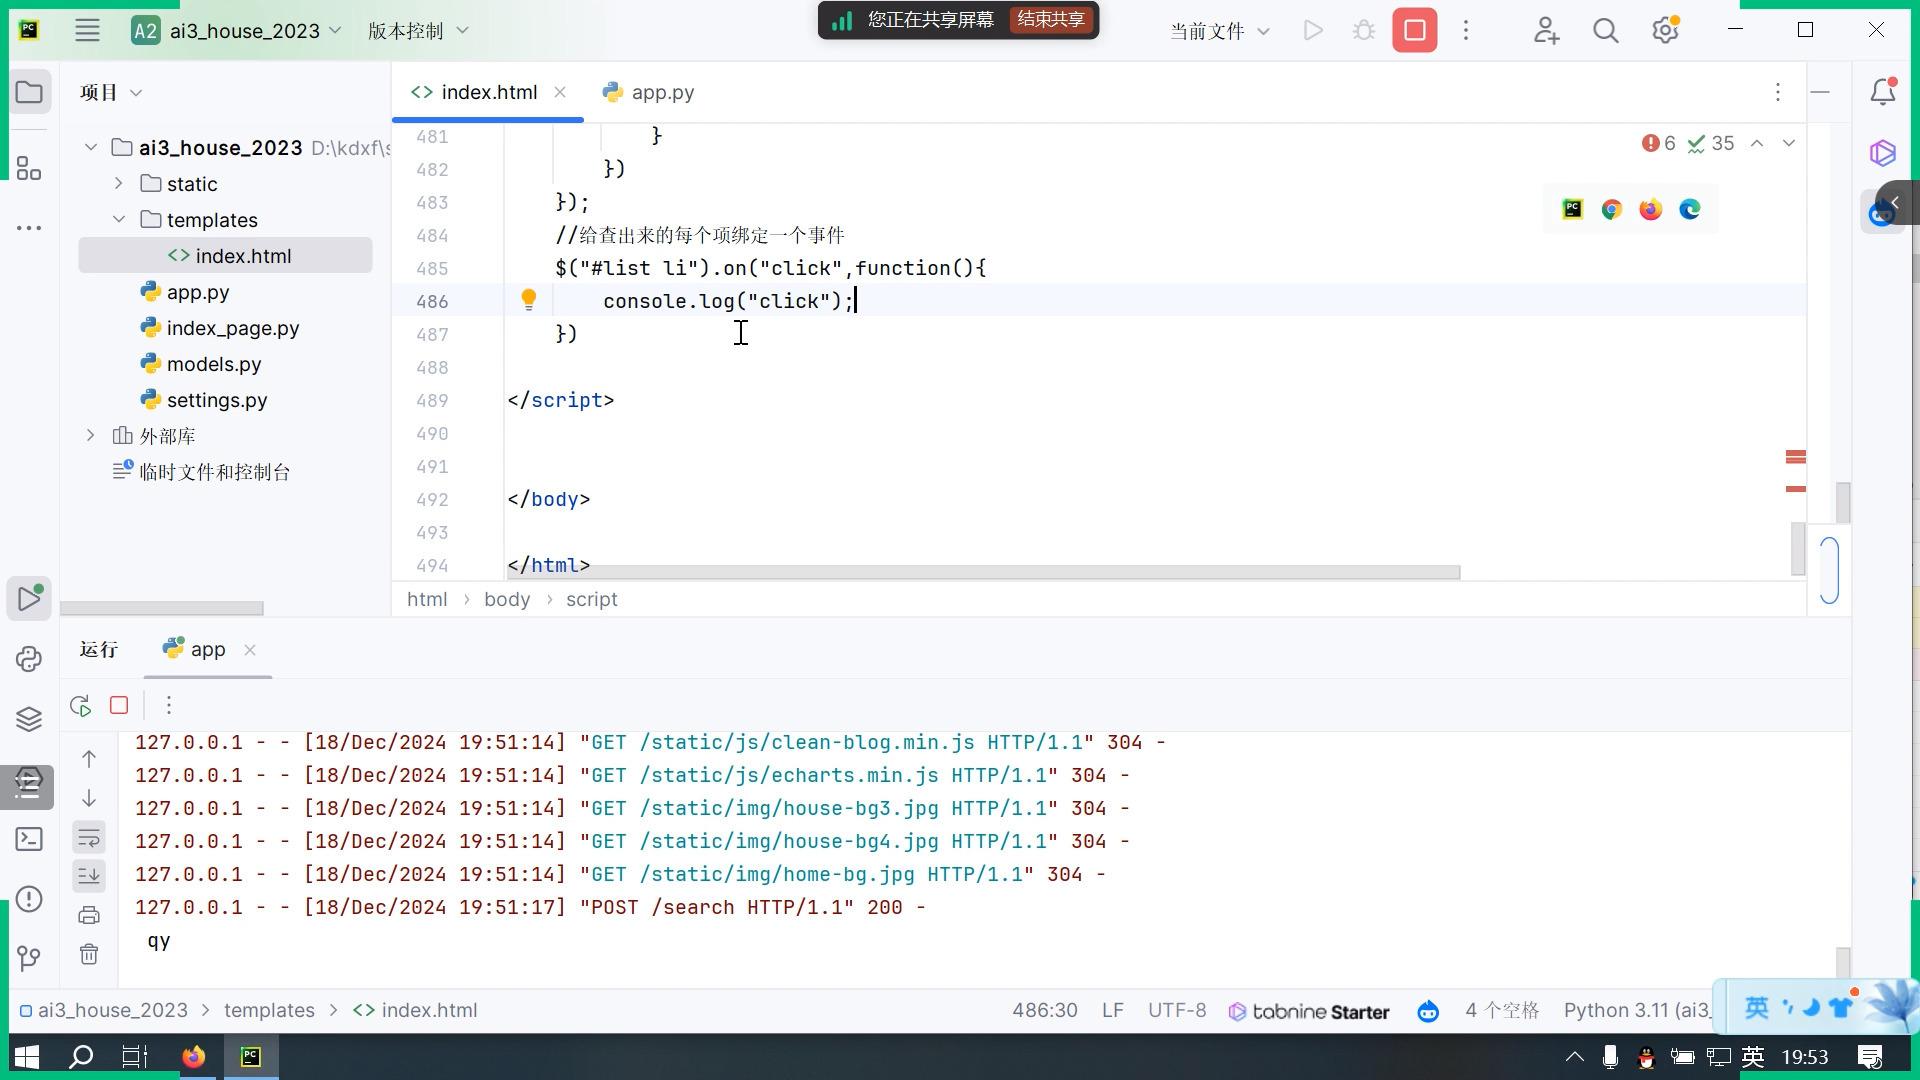Click script in breadcrumb bar

coord(591,599)
